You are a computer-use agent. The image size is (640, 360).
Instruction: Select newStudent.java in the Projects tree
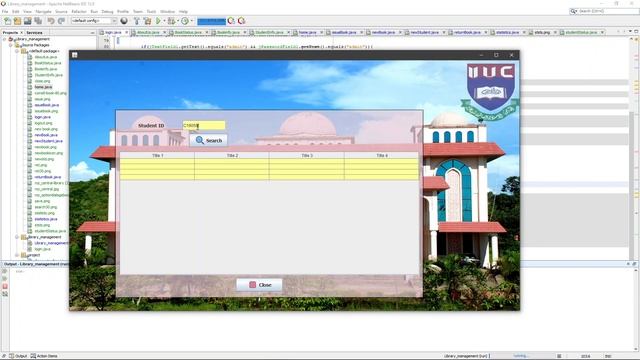(48, 141)
